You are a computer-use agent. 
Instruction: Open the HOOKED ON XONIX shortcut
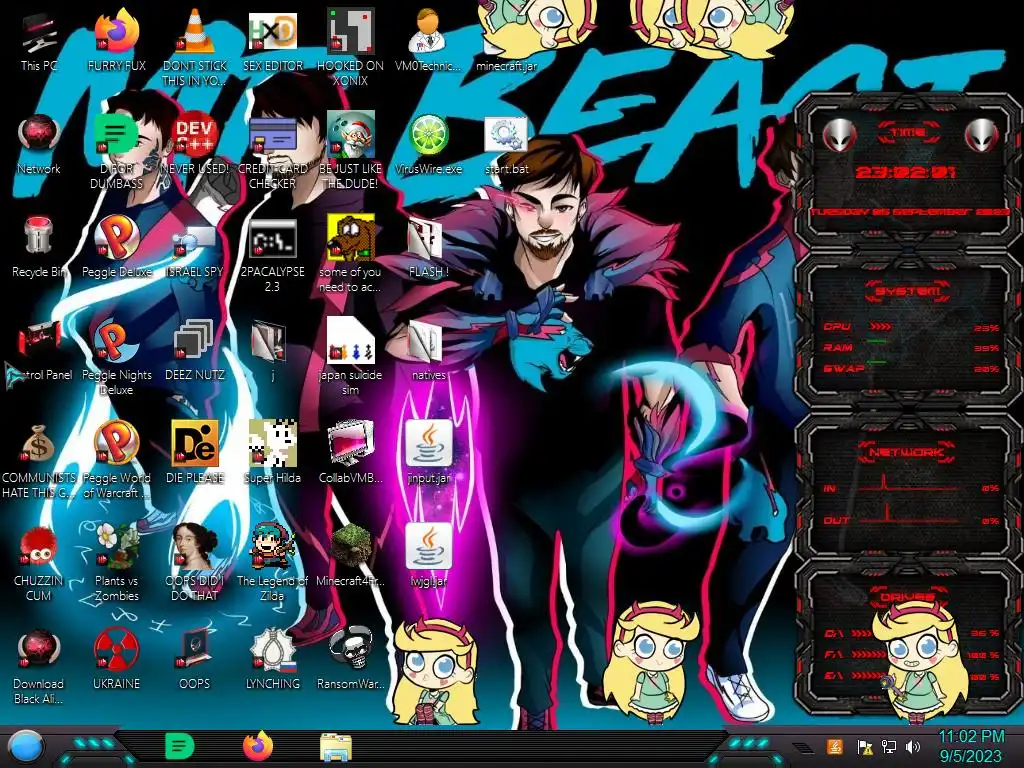(x=351, y=31)
